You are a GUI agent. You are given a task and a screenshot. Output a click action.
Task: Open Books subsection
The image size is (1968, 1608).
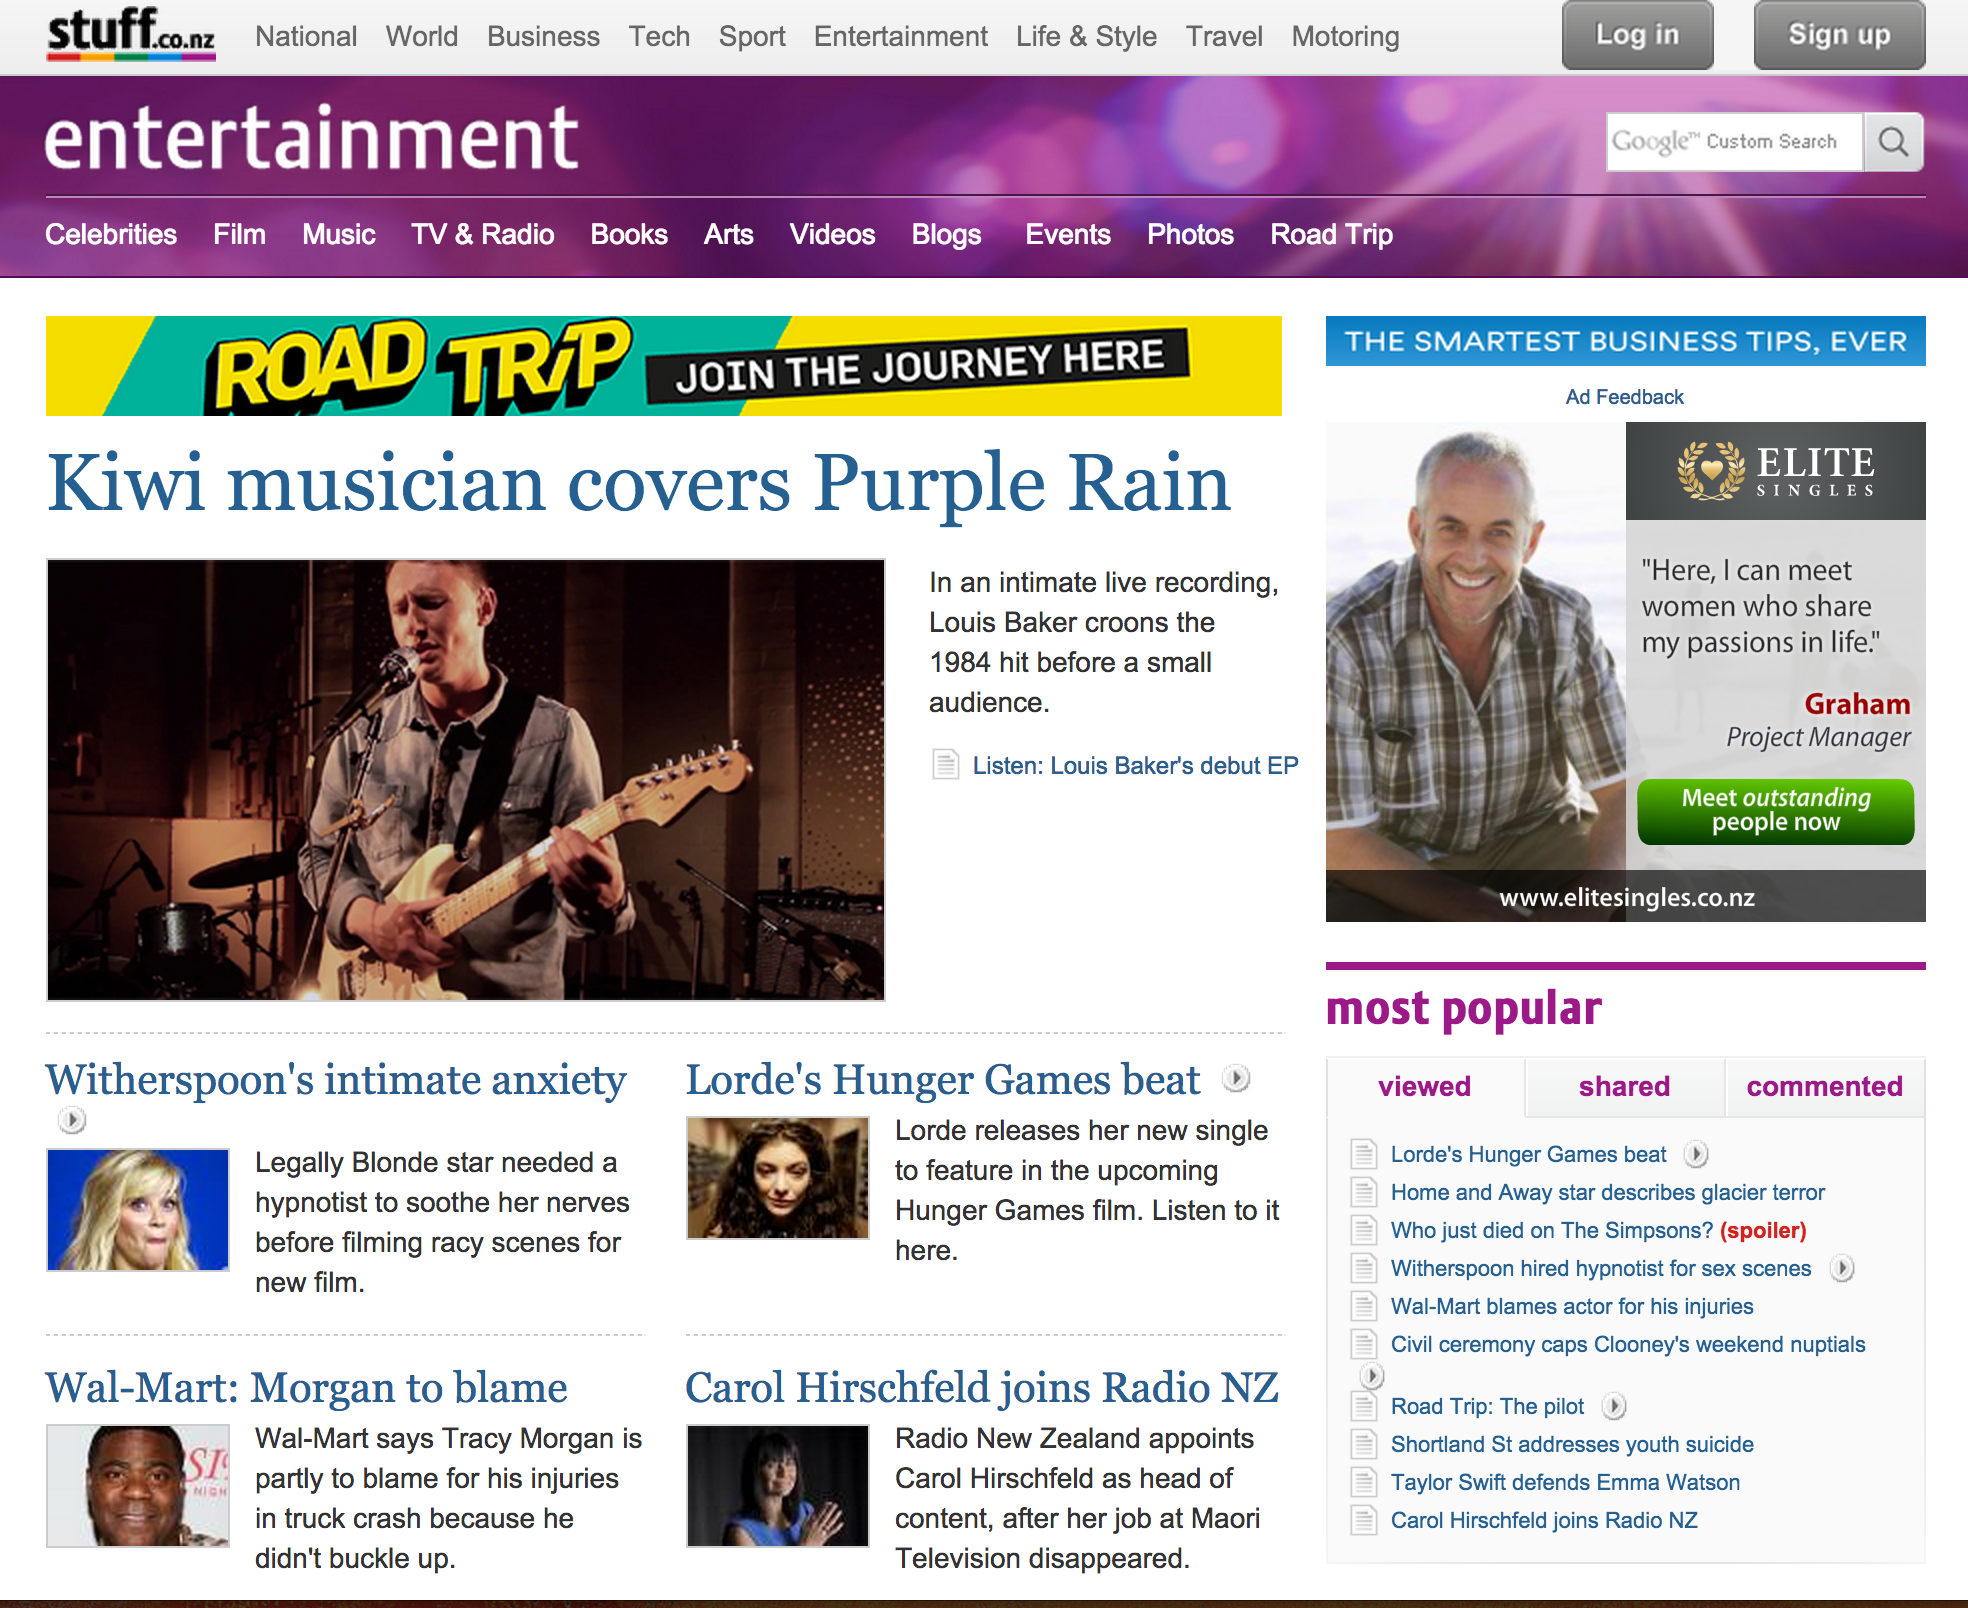coord(629,234)
